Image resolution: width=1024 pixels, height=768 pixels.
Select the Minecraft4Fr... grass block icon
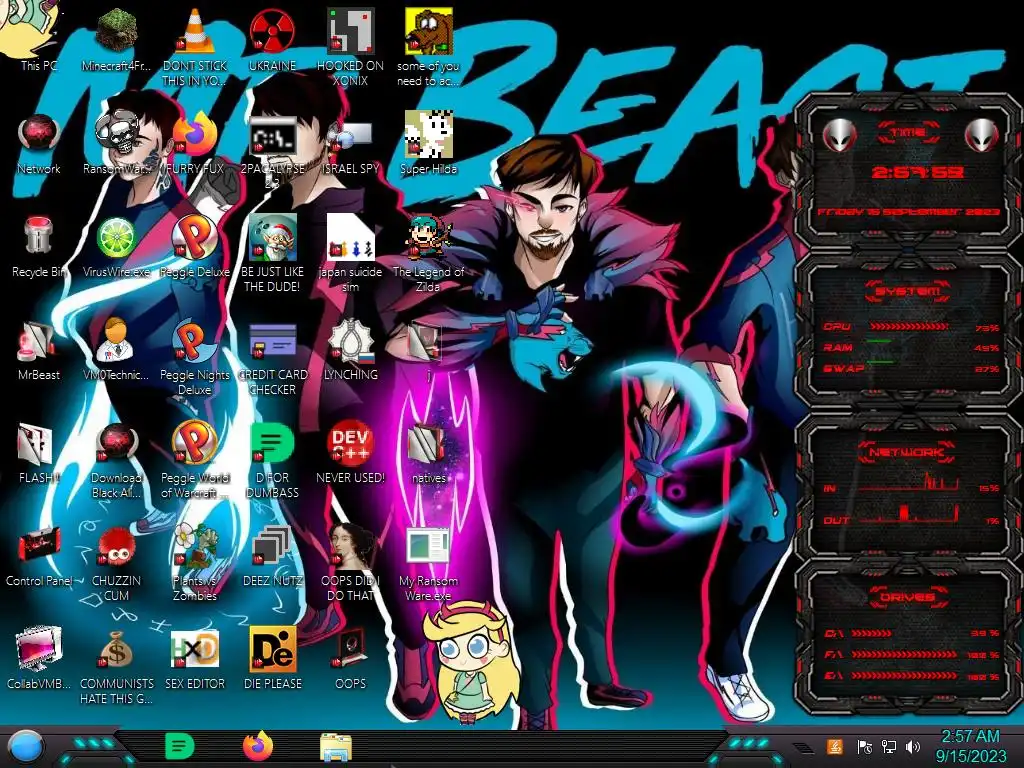[117, 31]
